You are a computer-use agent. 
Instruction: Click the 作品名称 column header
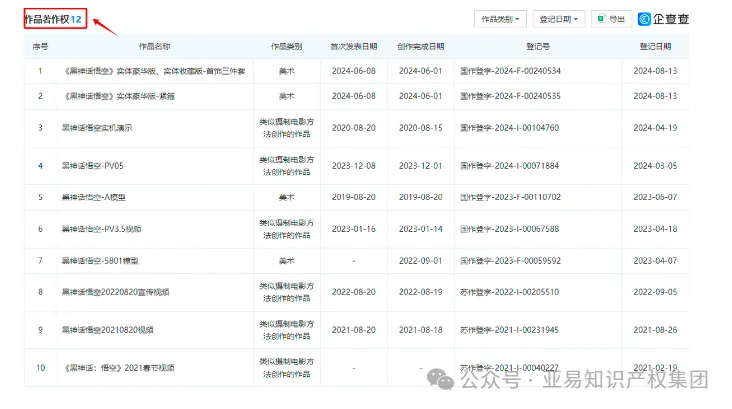point(155,47)
